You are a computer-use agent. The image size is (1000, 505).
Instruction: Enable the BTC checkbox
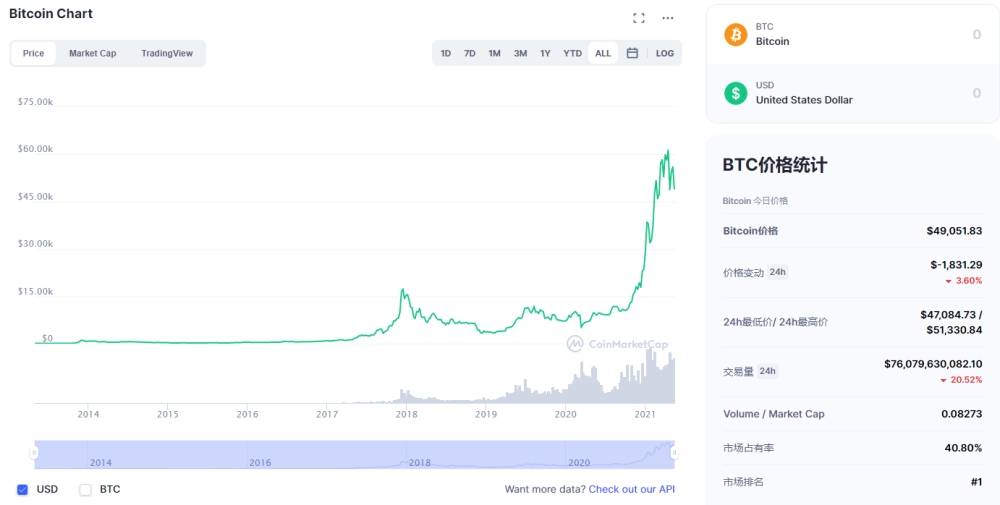point(85,490)
